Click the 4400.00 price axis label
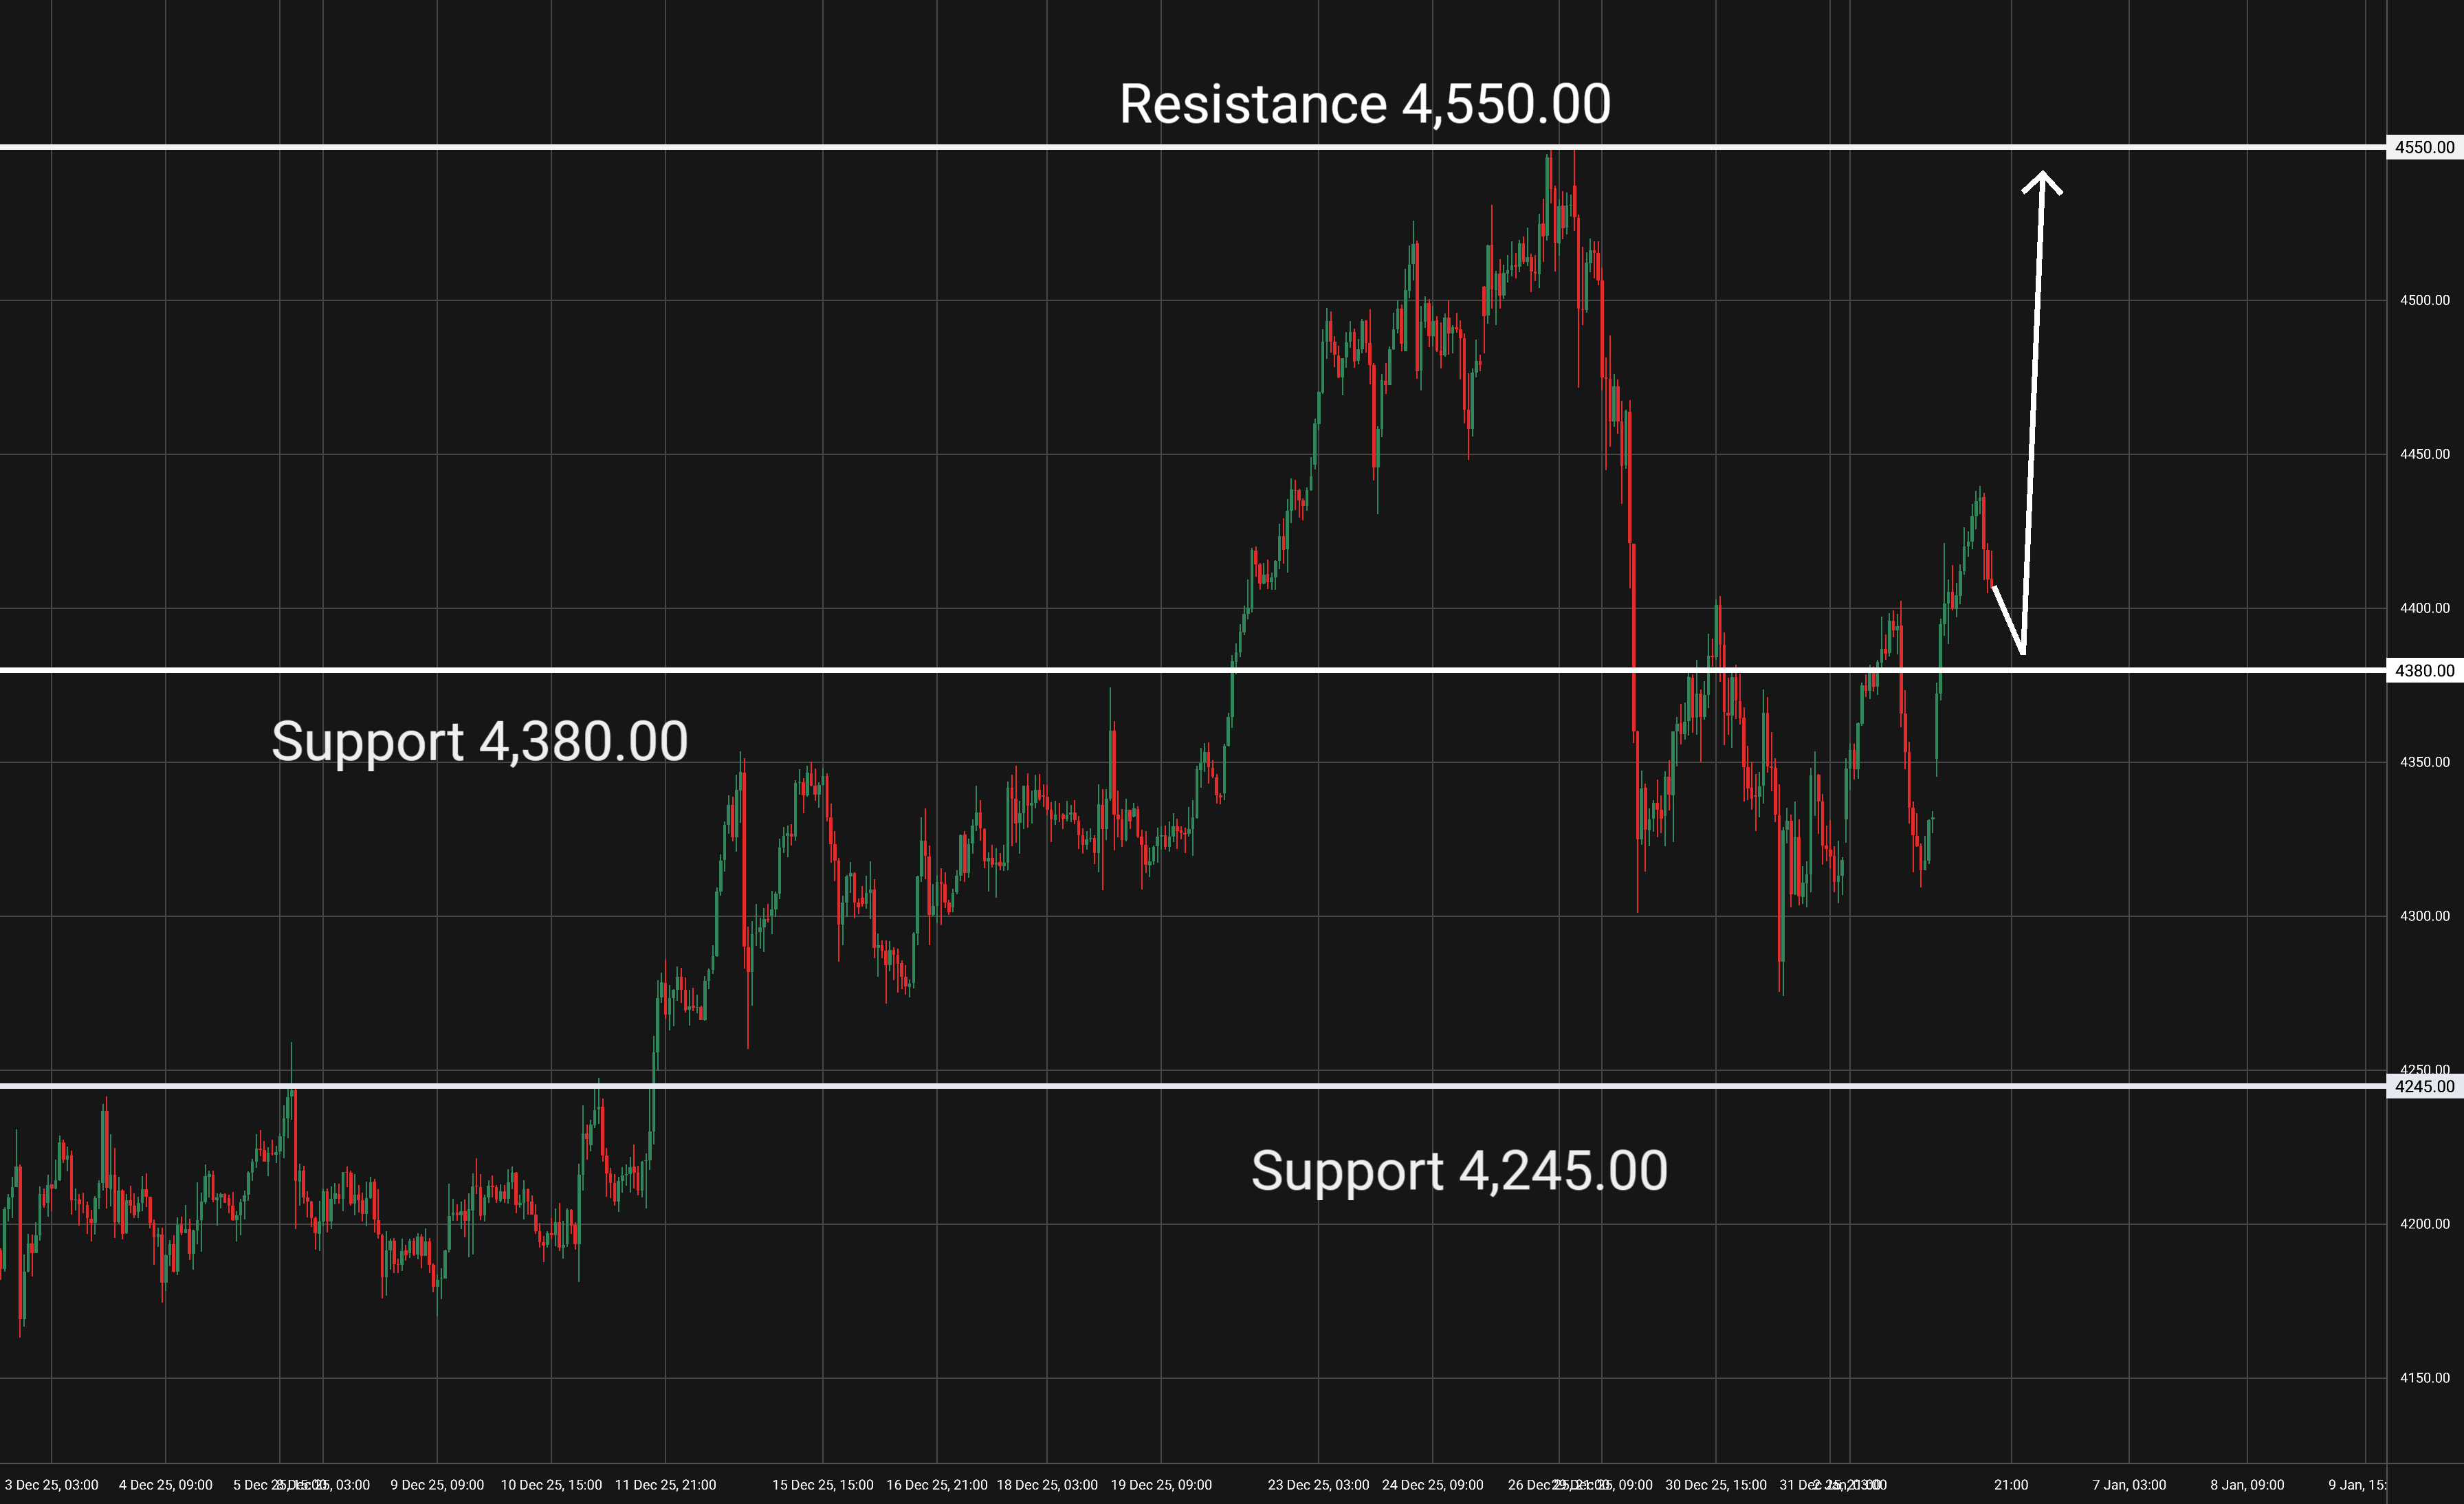 click(2424, 608)
